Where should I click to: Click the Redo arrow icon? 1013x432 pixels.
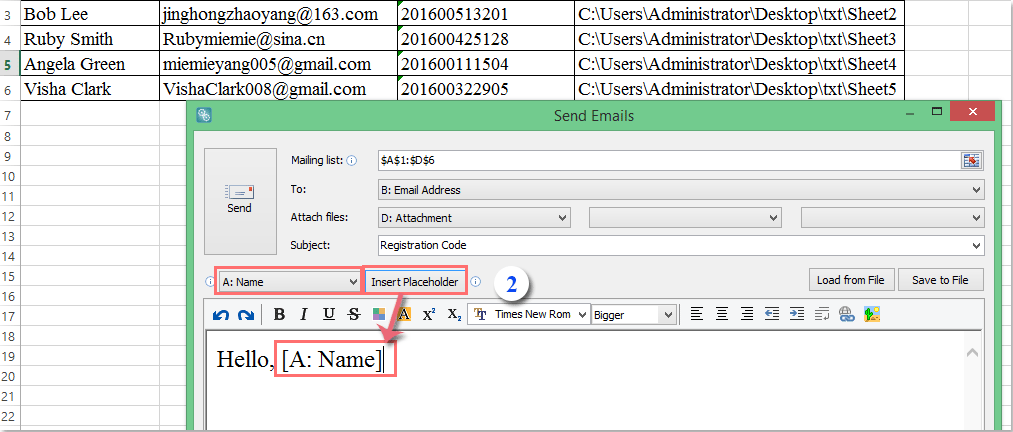(245, 315)
